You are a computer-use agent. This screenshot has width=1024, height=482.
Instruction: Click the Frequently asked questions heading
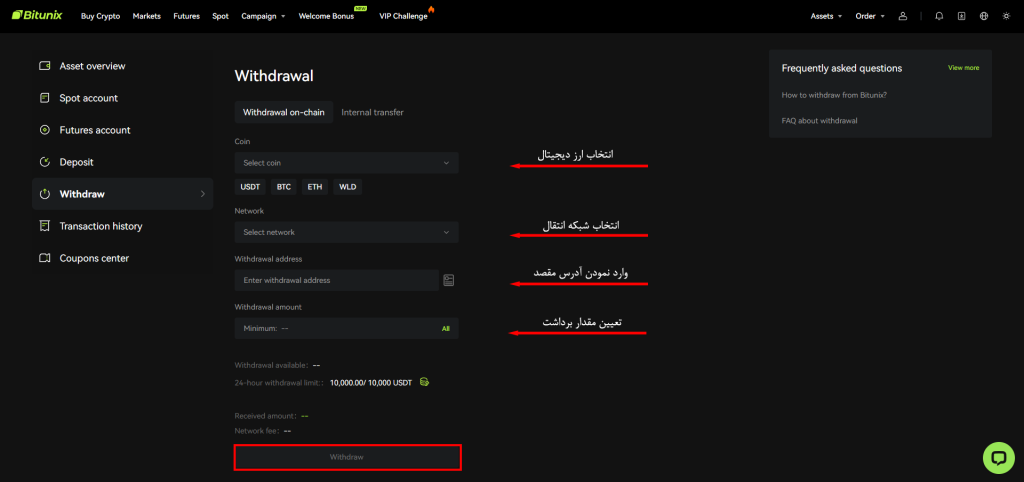coord(842,68)
